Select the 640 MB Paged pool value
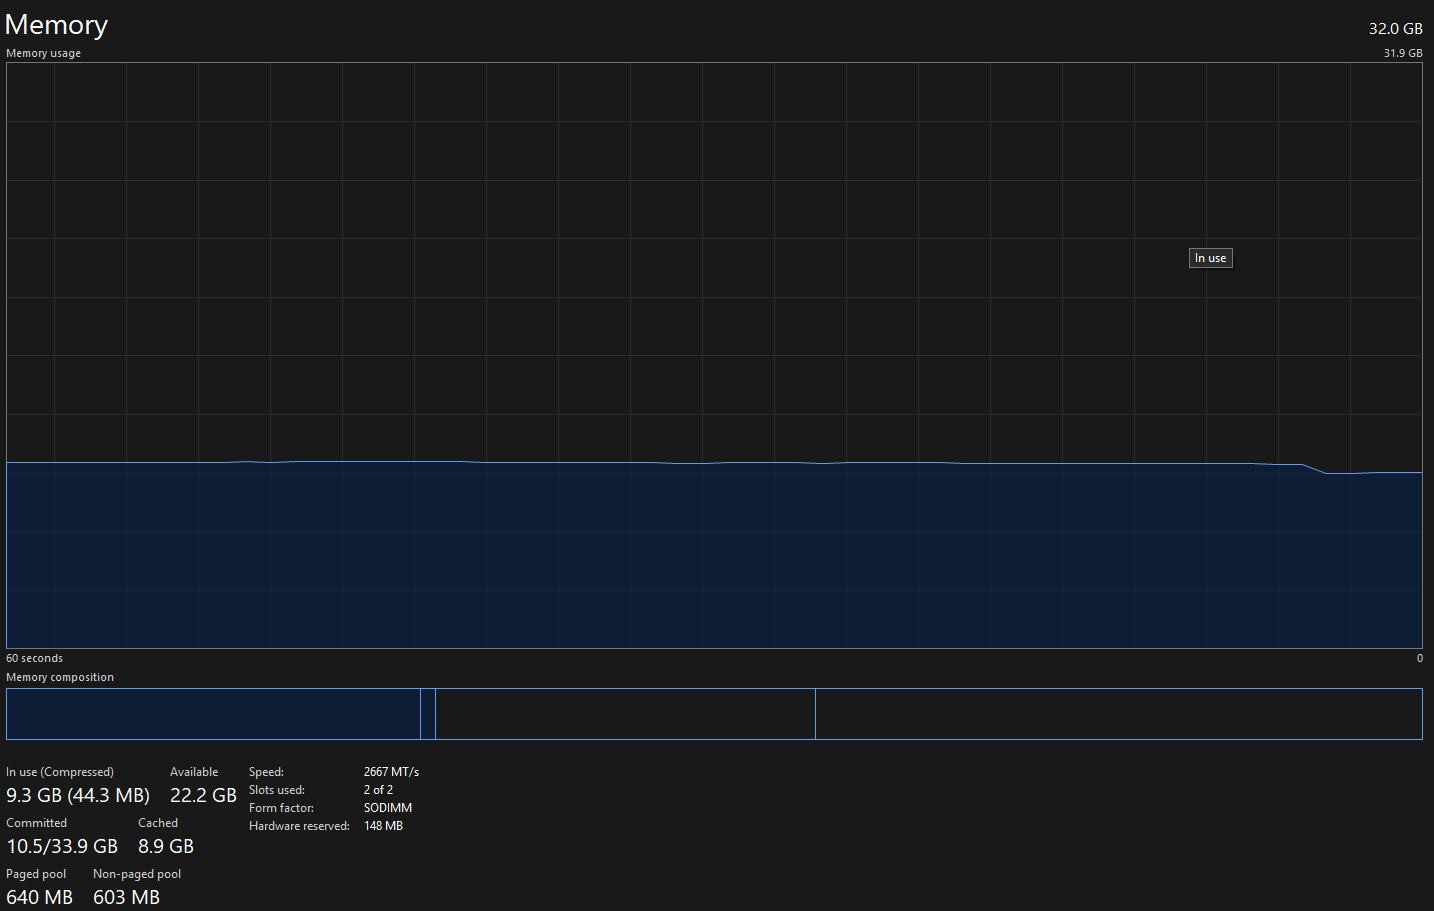The width and height of the screenshot is (1434, 911). [39, 897]
